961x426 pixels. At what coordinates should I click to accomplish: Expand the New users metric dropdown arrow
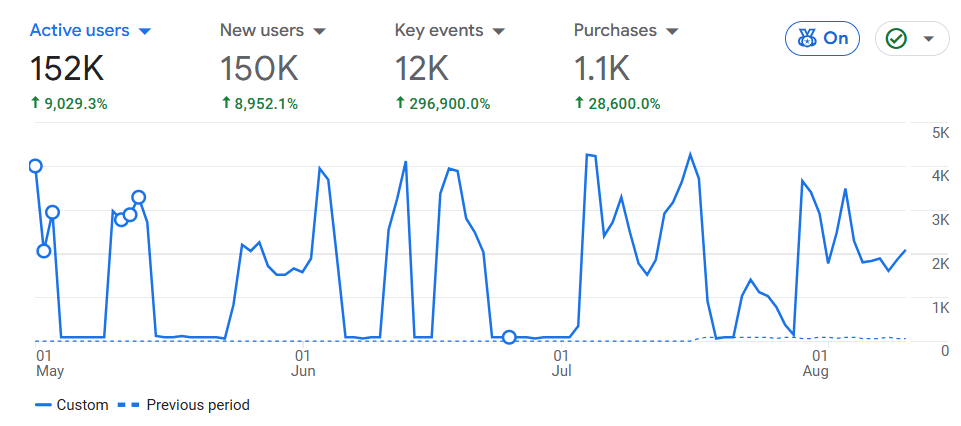click(320, 31)
